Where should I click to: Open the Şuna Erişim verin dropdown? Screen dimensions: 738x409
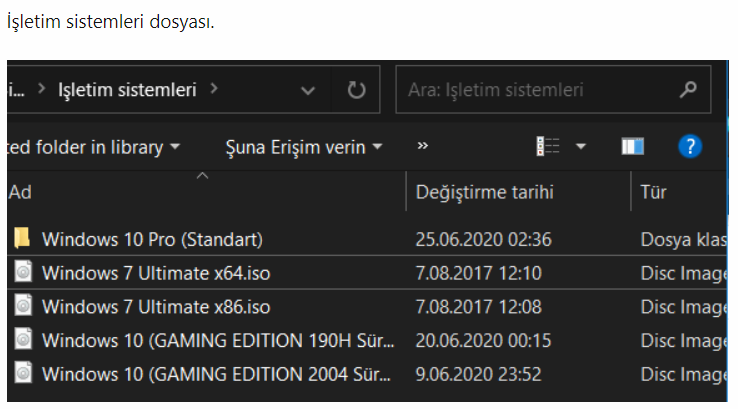point(304,147)
